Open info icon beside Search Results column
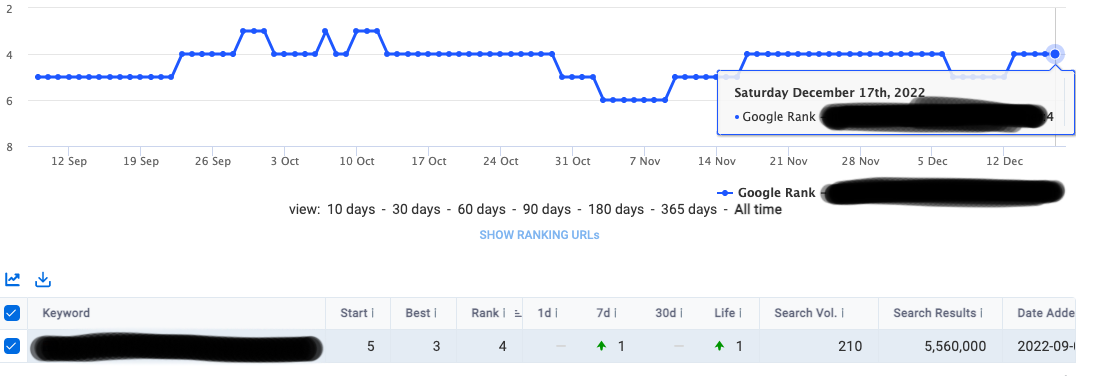Image resolution: width=1108 pixels, height=376 pixels. 982,313
